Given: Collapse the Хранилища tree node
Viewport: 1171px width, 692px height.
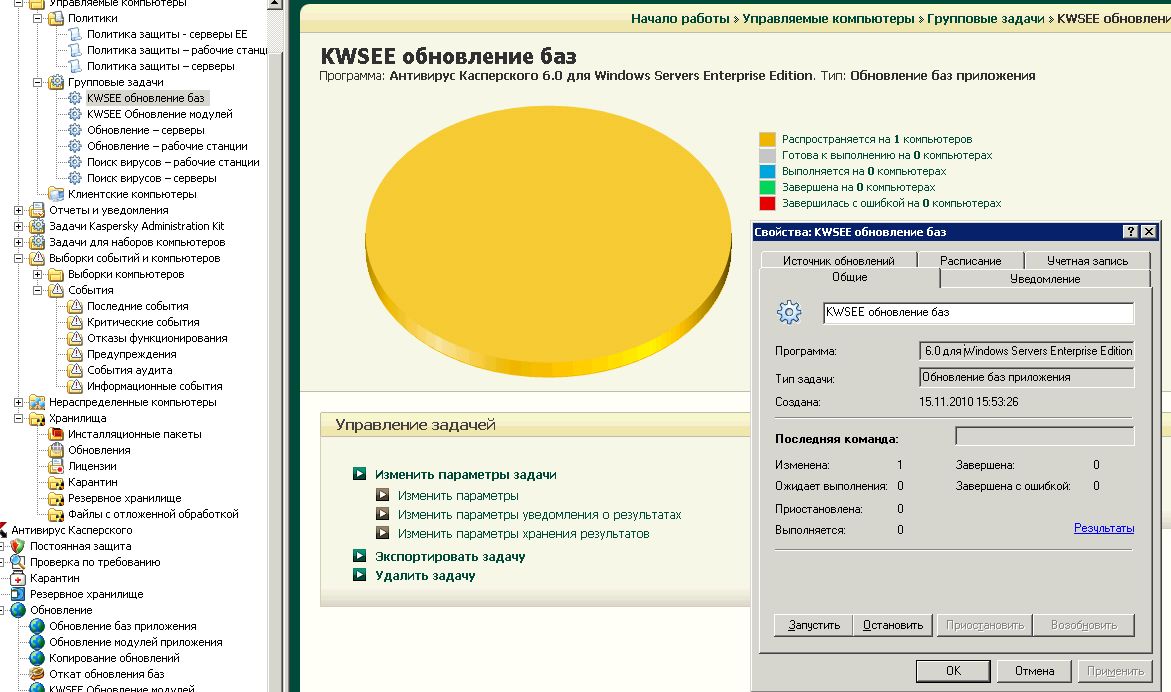Looking at the screenshot, I should coord(19,418).
